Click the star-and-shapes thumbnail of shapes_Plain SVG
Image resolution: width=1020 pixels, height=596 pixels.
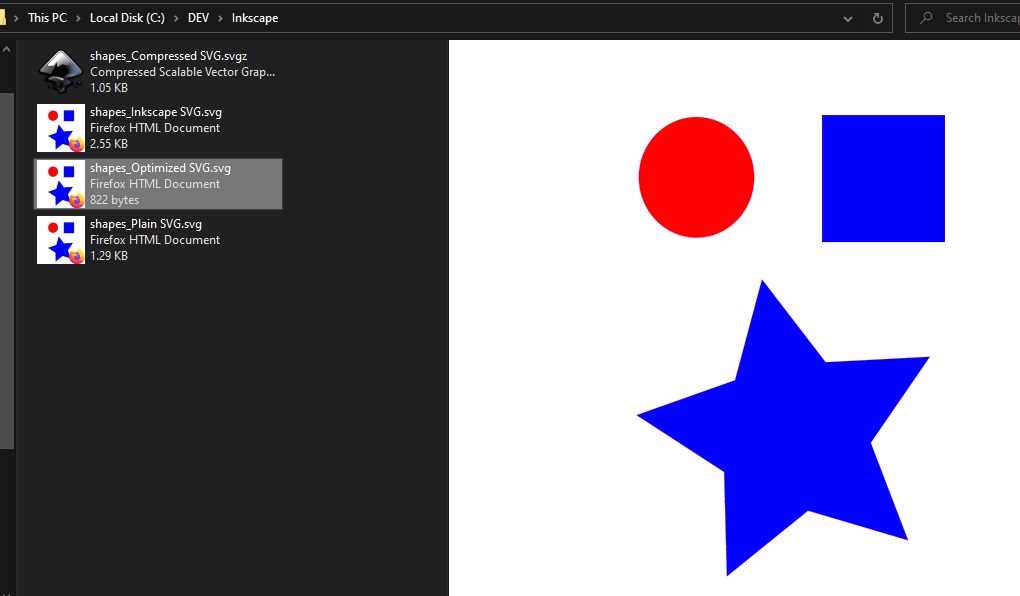coord(60,239)
